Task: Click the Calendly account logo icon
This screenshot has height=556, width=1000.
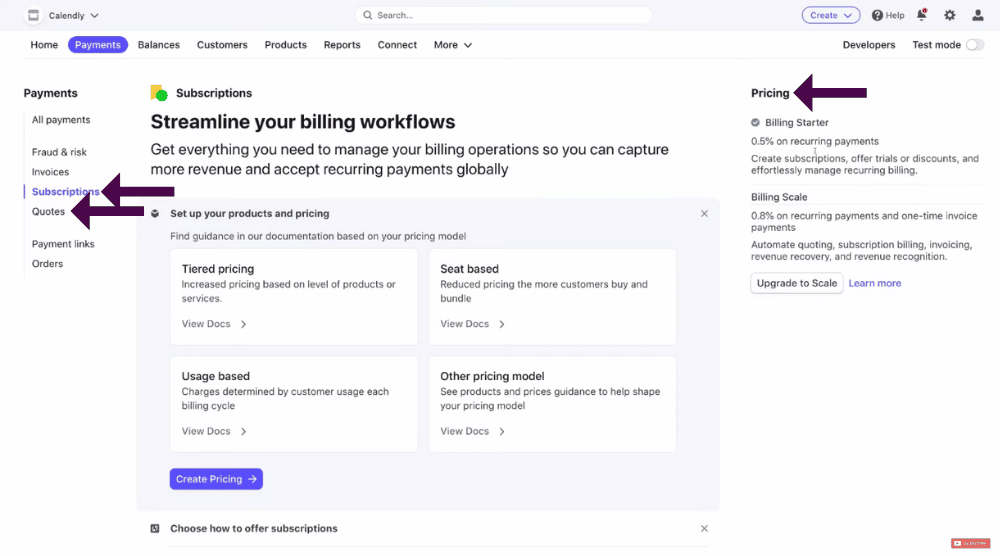Action: pos(33,15)
